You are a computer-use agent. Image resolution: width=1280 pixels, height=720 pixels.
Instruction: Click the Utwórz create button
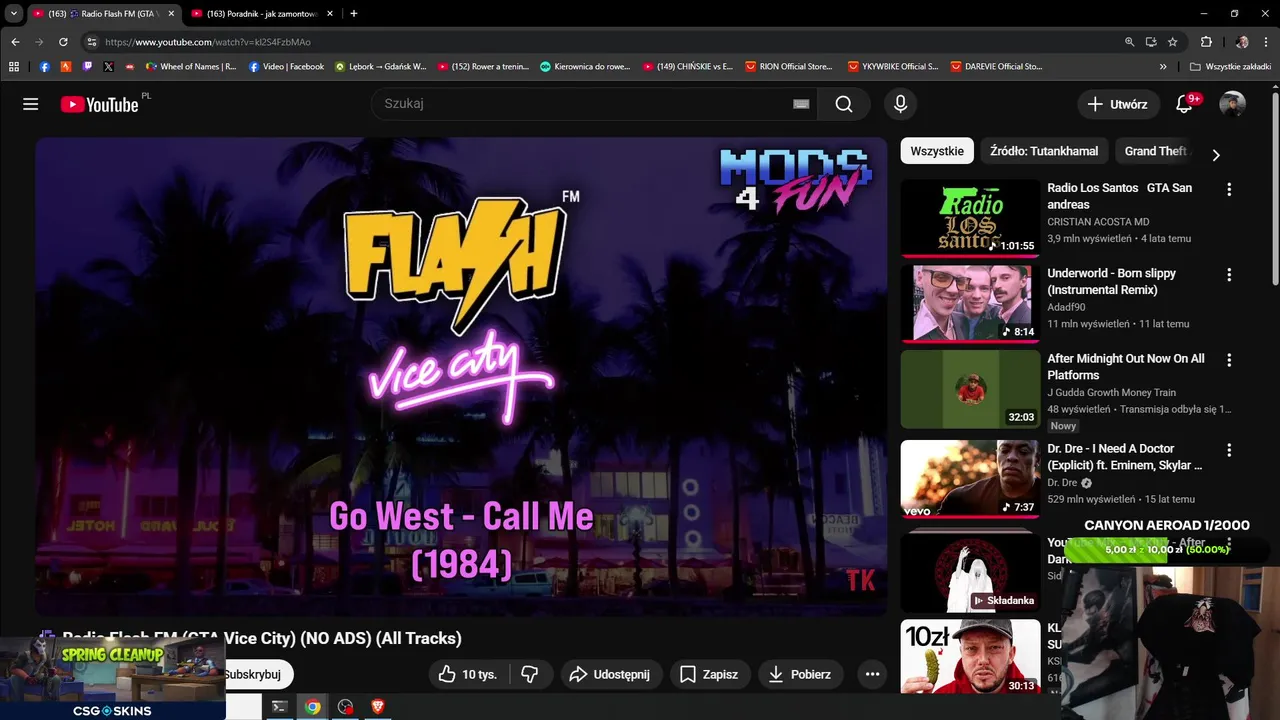pyautogui.click(x=1118, y=104)
